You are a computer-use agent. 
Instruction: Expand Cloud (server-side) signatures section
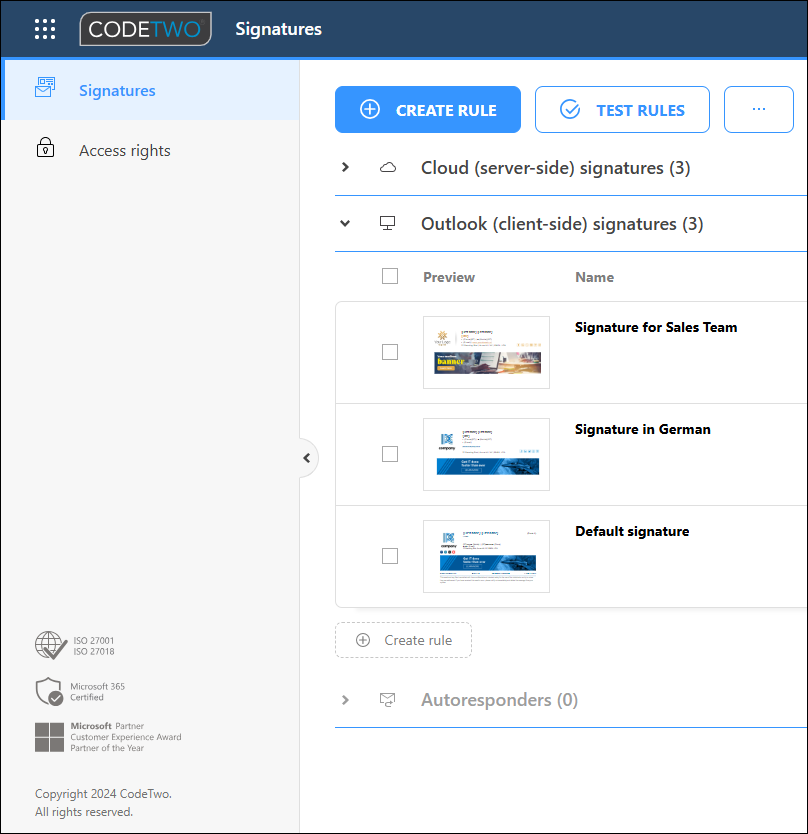pos(345,168)
